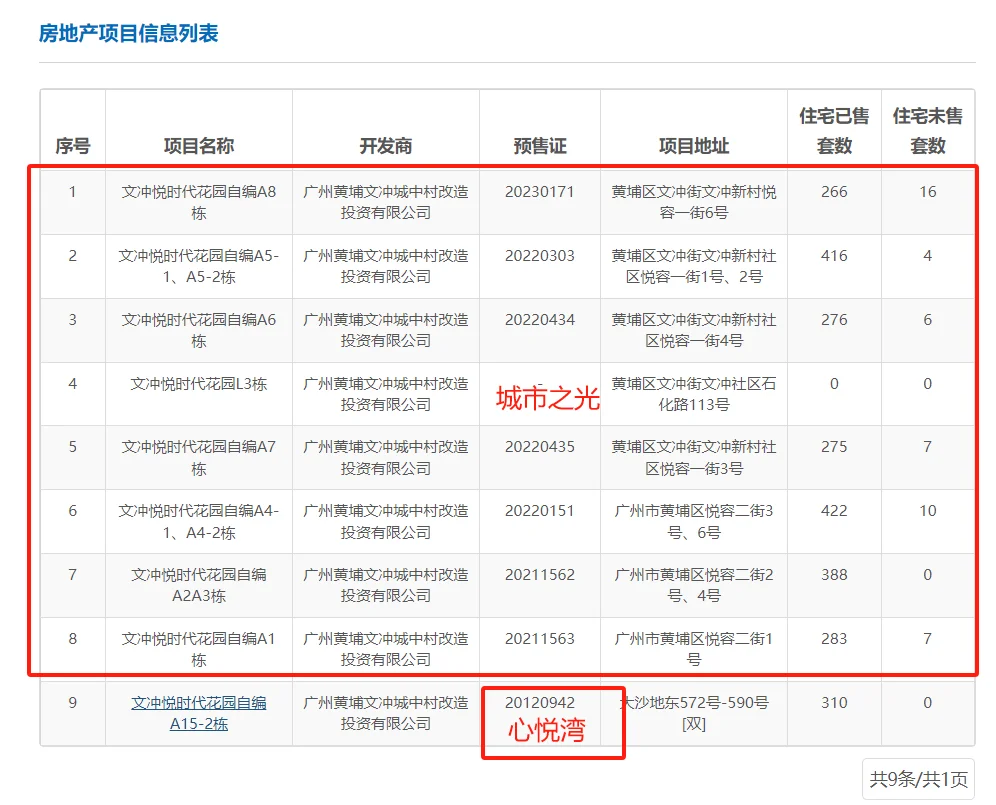This screenshot has width=996, height=805.
Task: Click unsold count 10 in row 6
Action: coord(927,511)
